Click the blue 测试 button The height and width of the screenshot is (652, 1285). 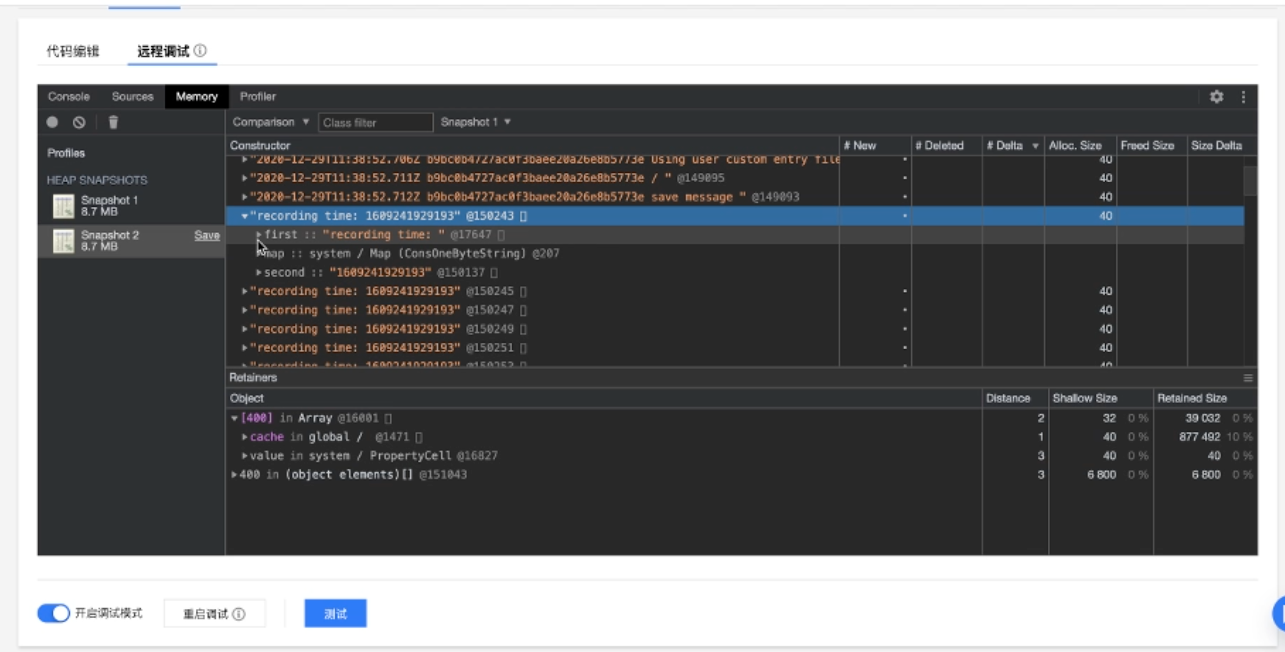click(x=335, y=614)
